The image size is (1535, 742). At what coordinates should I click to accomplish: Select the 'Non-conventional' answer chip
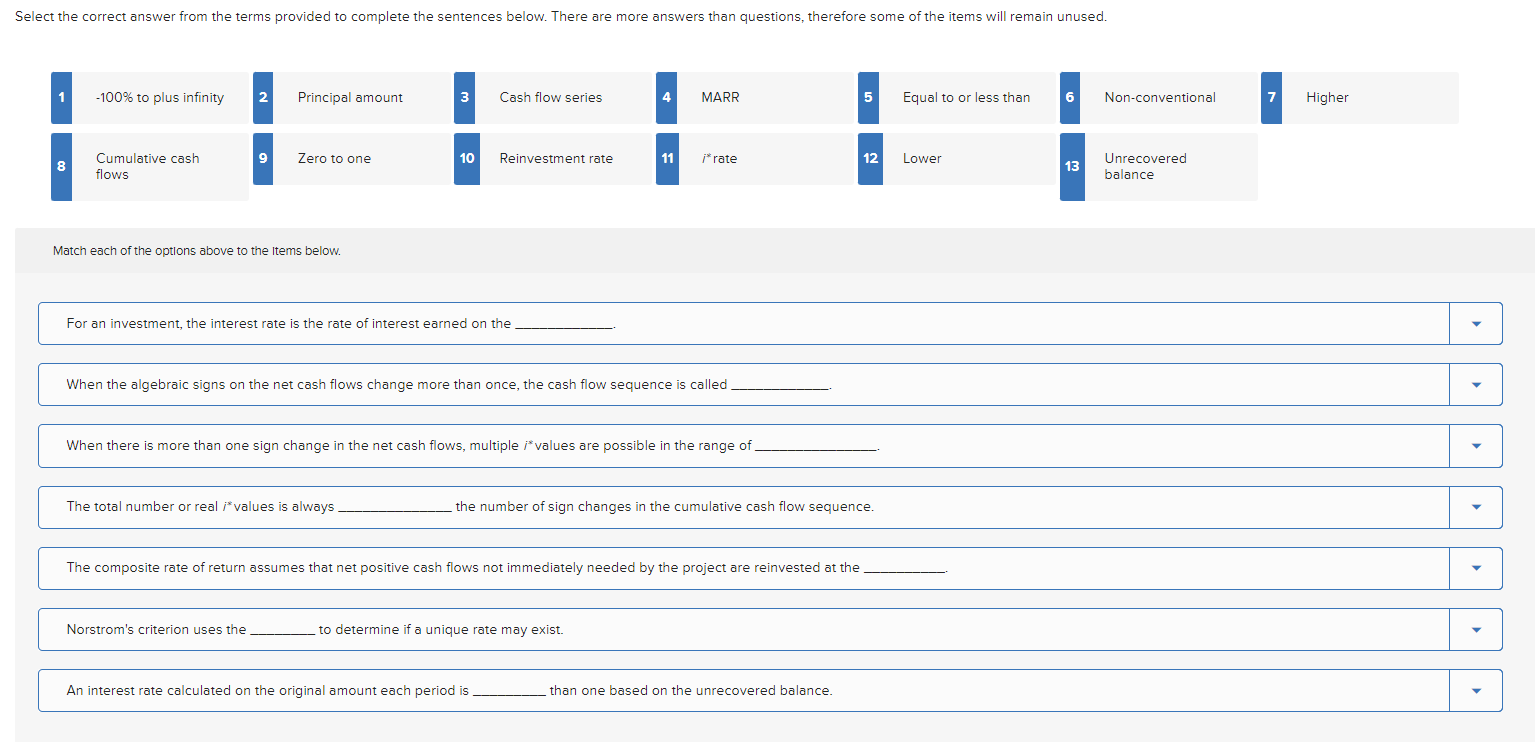(1159, 97)
